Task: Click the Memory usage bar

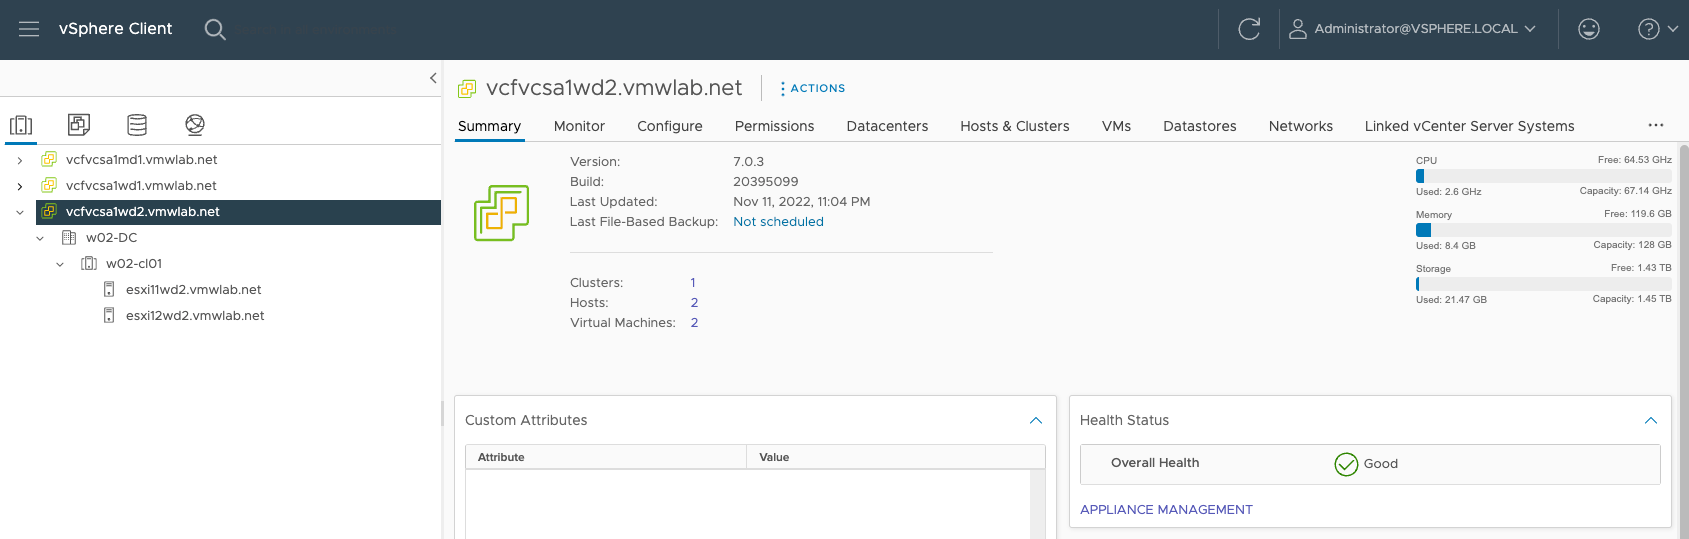Action: click(1543, 230)
